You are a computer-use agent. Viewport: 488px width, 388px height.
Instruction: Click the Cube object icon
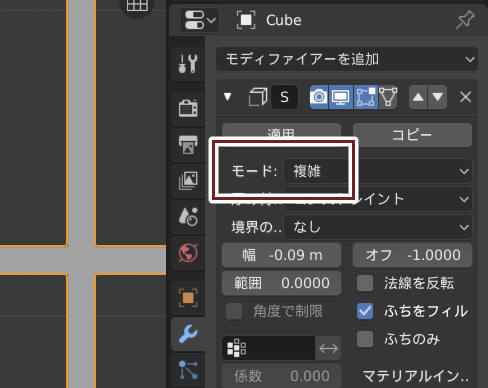point(246,20)
